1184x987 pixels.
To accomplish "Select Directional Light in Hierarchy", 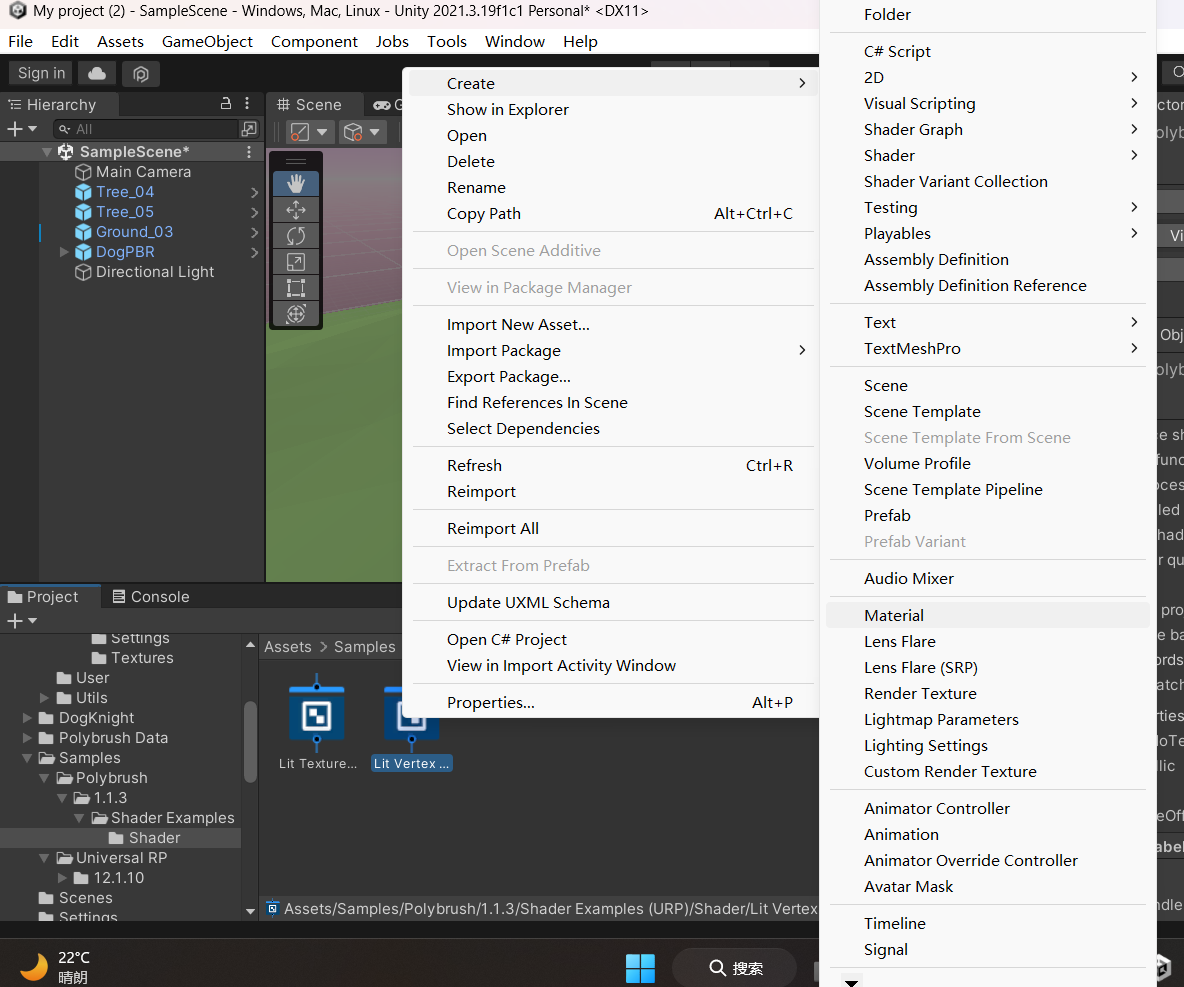I will [x=154, y=272].
